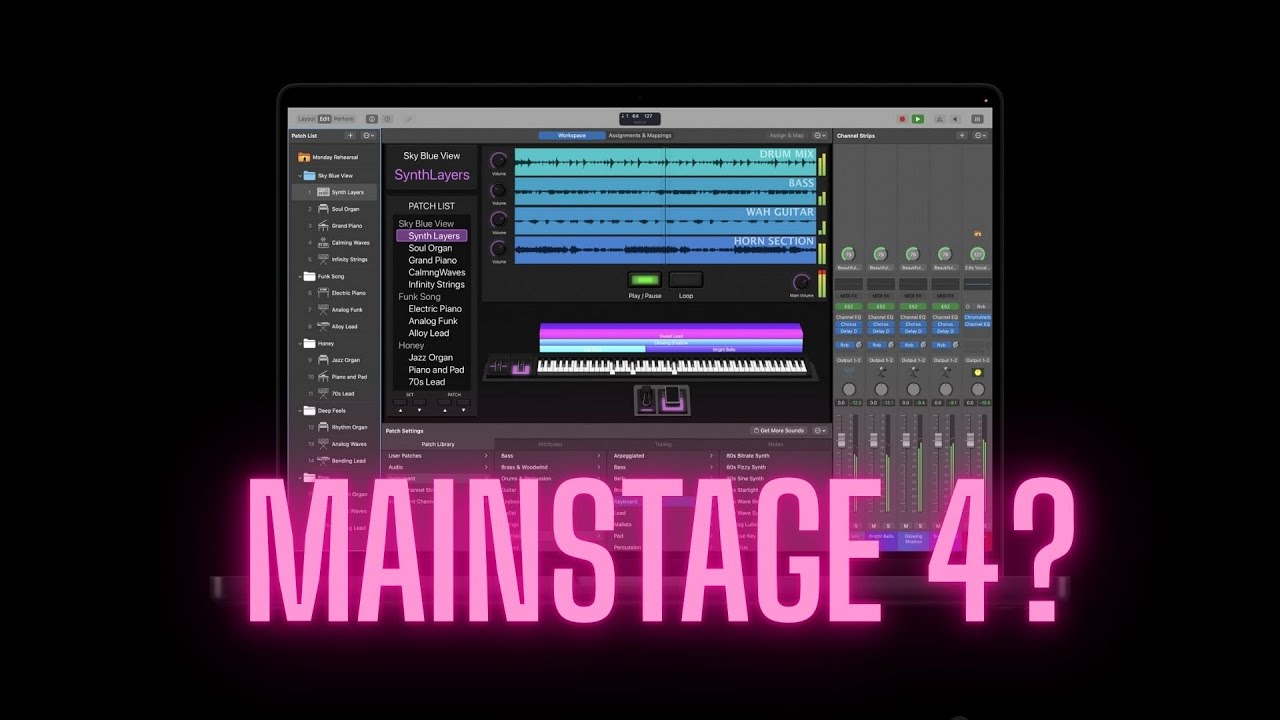Click Analog Funk icon in Patch List sidebar
The image size is (1280, 720).
(323, 310)
